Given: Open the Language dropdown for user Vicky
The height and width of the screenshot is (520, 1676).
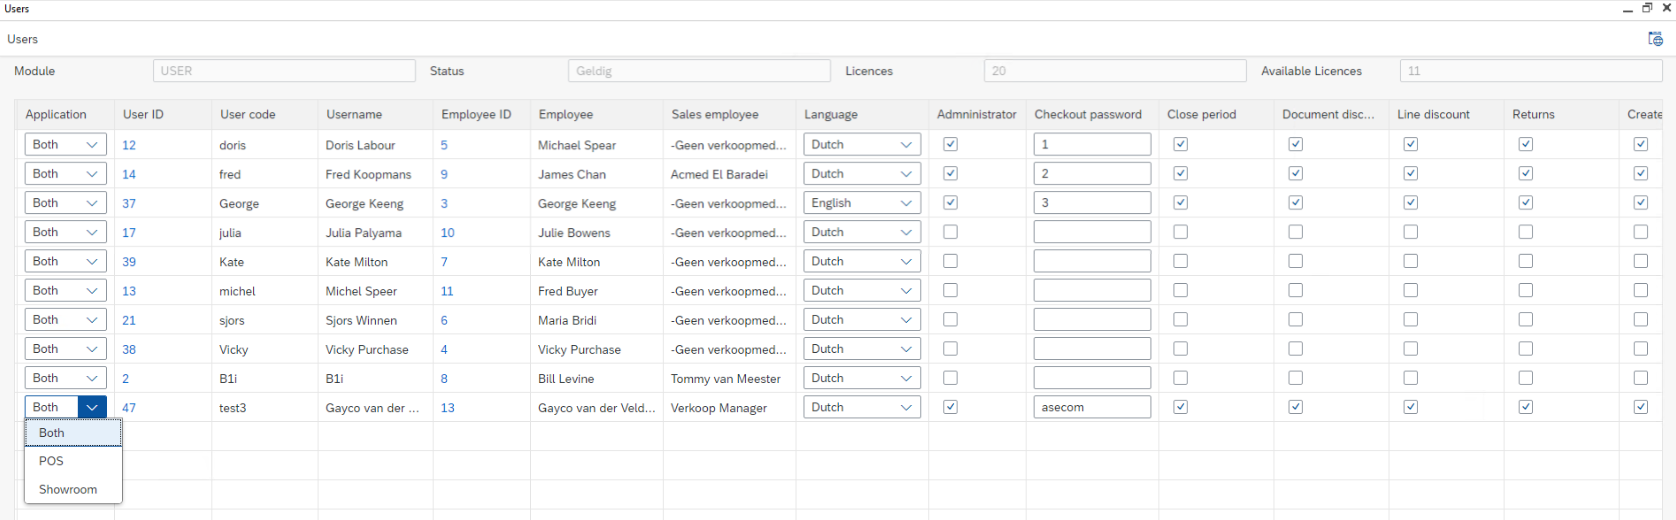Looking at the screenshot, I should point(861,349).
